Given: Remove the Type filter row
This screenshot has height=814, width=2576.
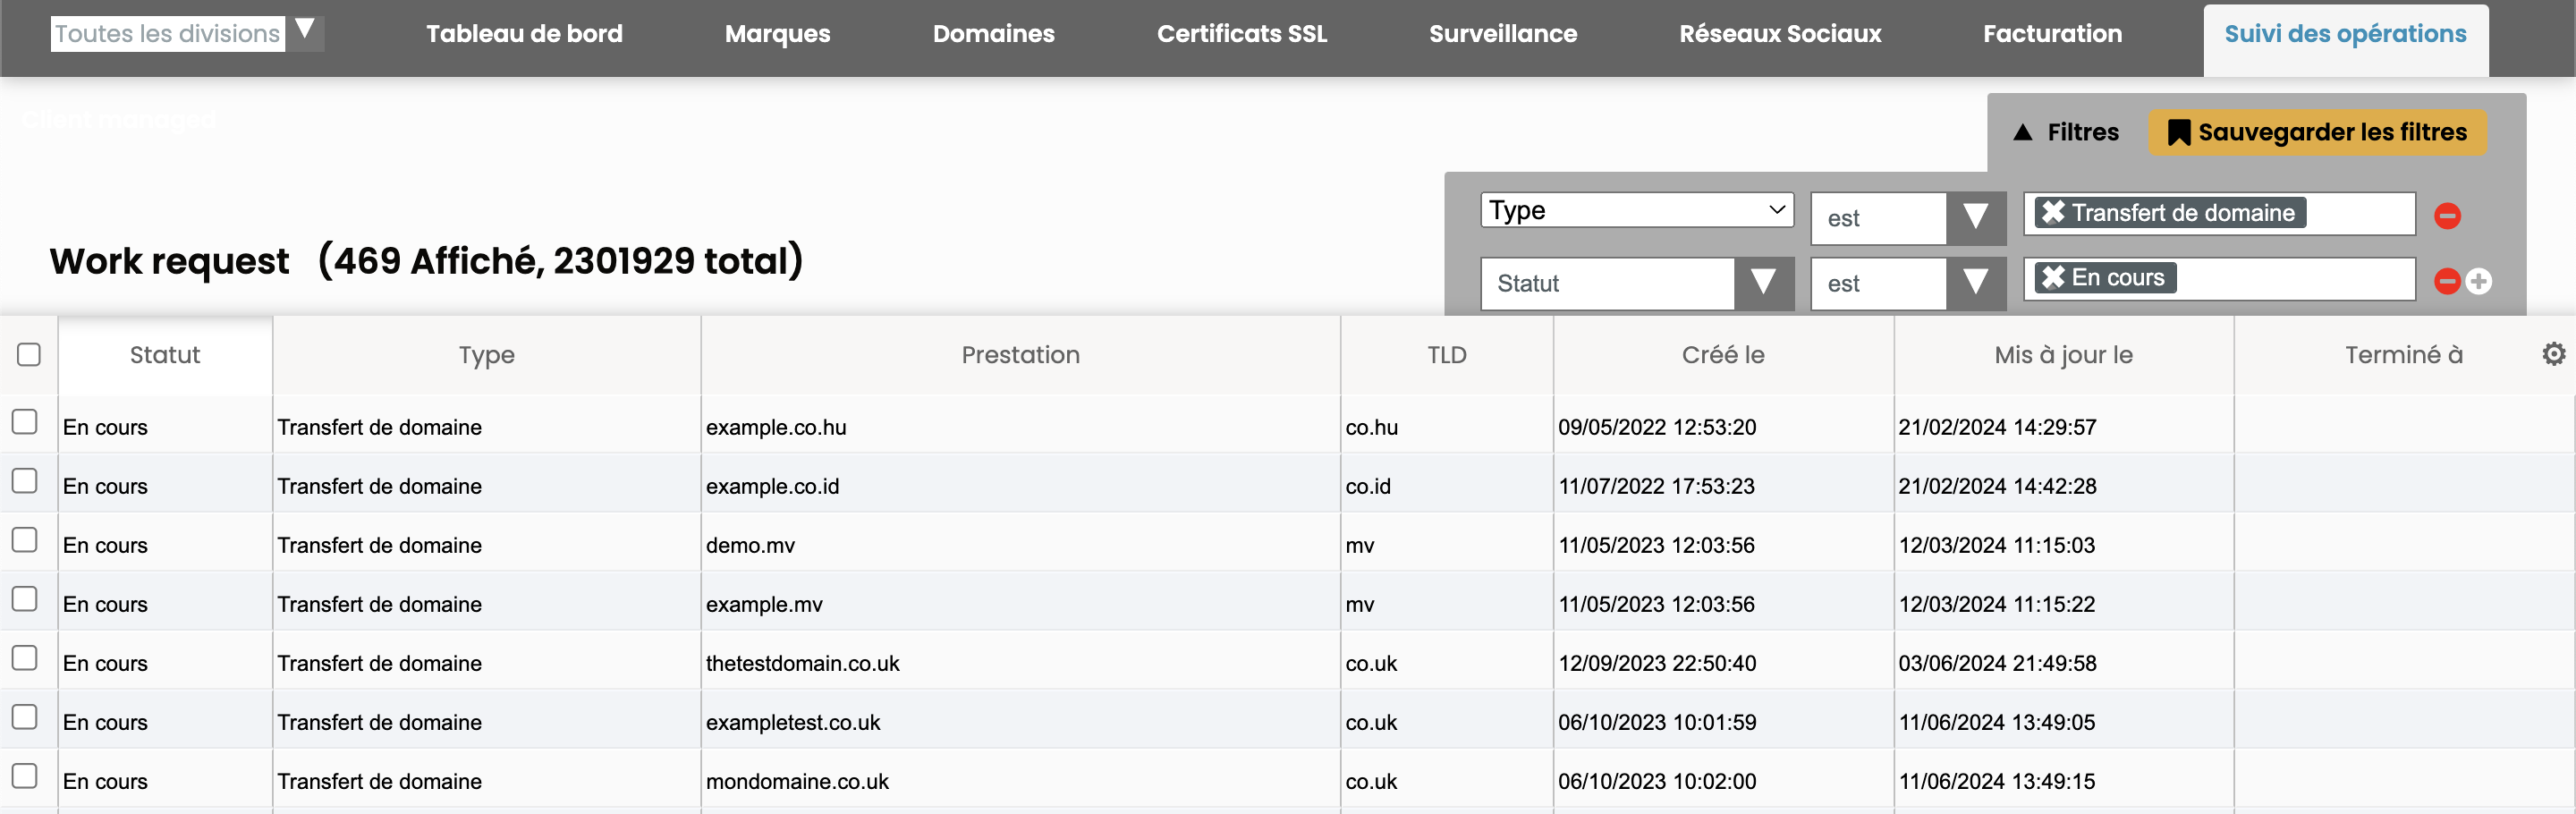Looking at the screenshot, I should [x=2447, y=216].
